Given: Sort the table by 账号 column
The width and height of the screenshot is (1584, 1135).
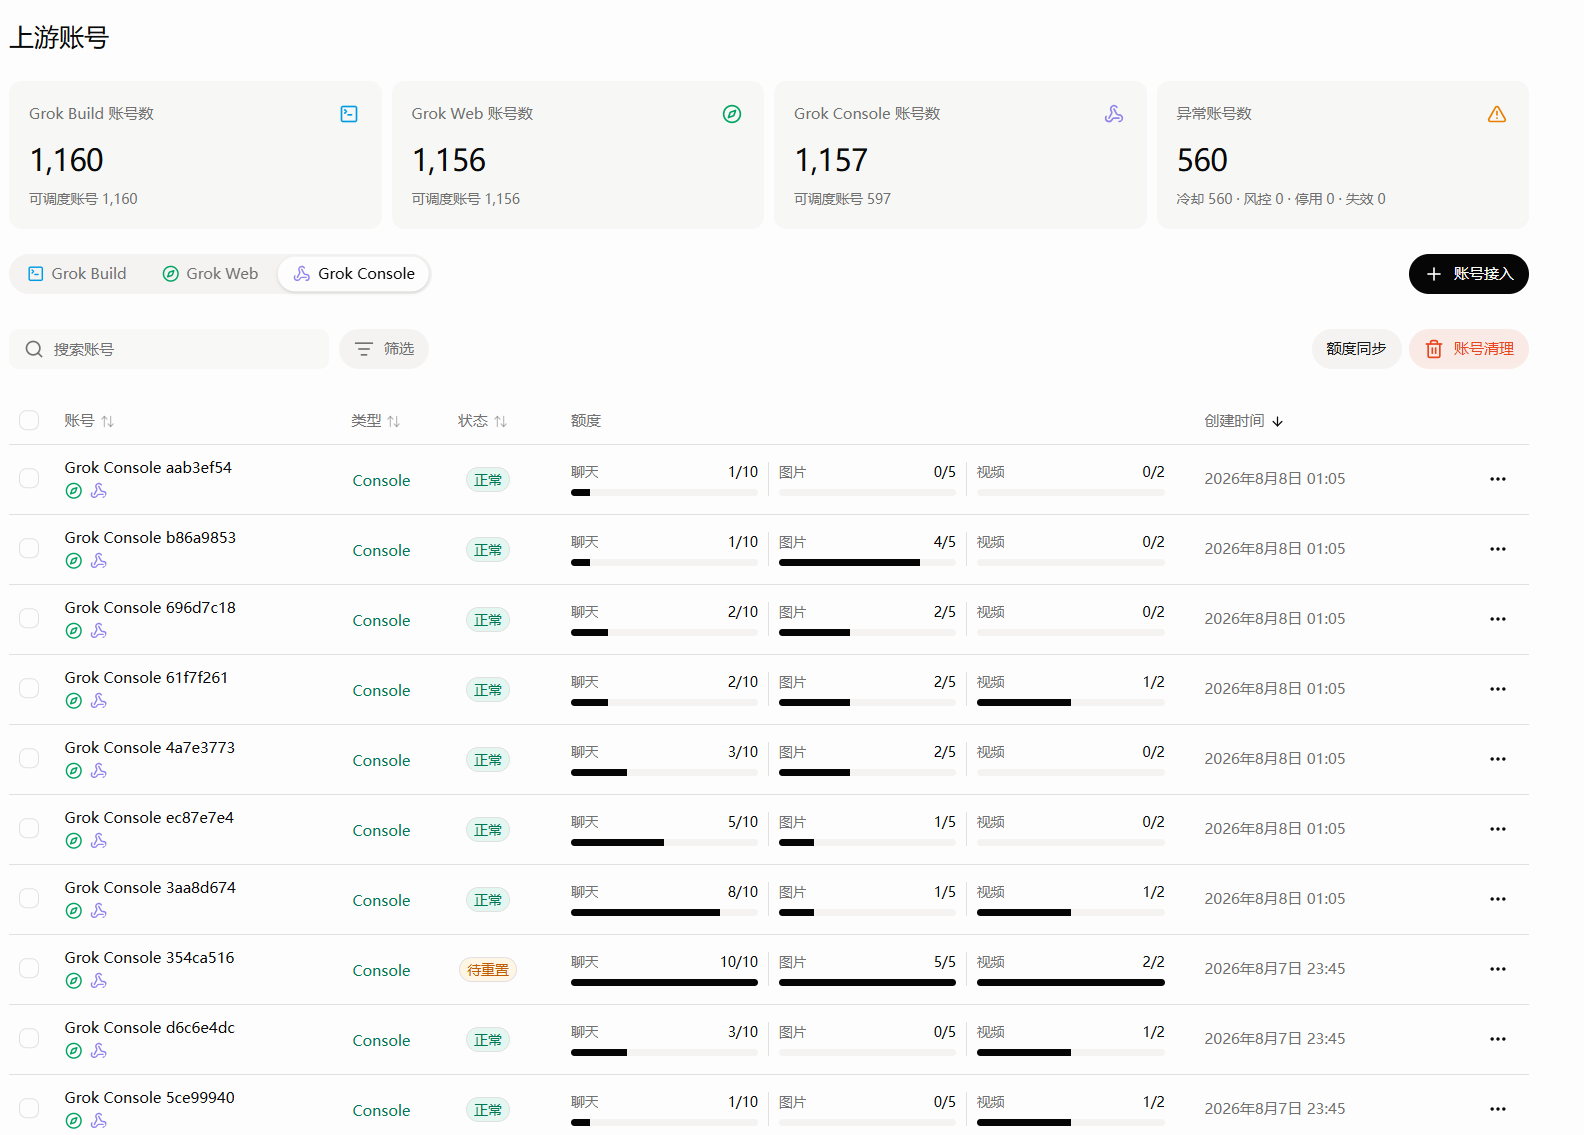Looking at the screenshot, I should coord(89,421).
